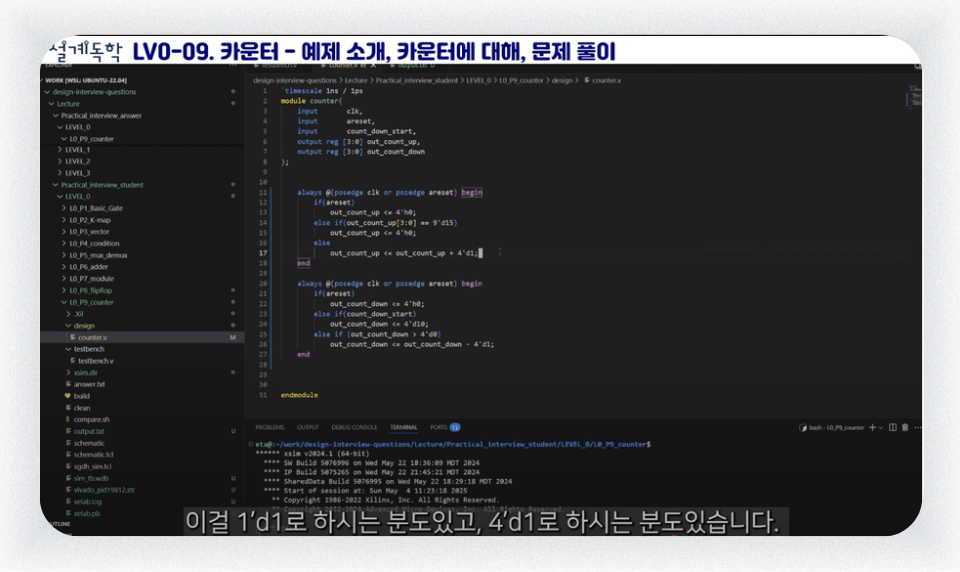This screenshot has height=572, width=960.
Task: Open the schematic file
Action: [x=89, y=443]
